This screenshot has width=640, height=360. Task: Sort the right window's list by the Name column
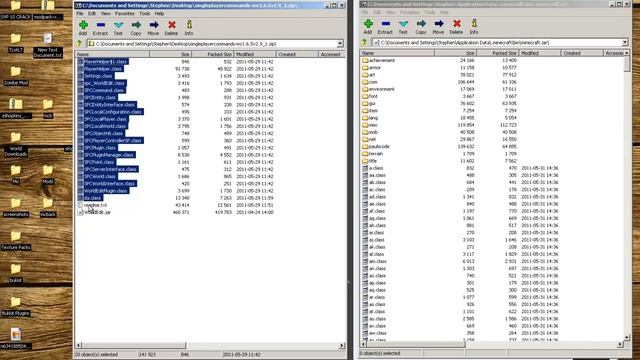(397, 53)
